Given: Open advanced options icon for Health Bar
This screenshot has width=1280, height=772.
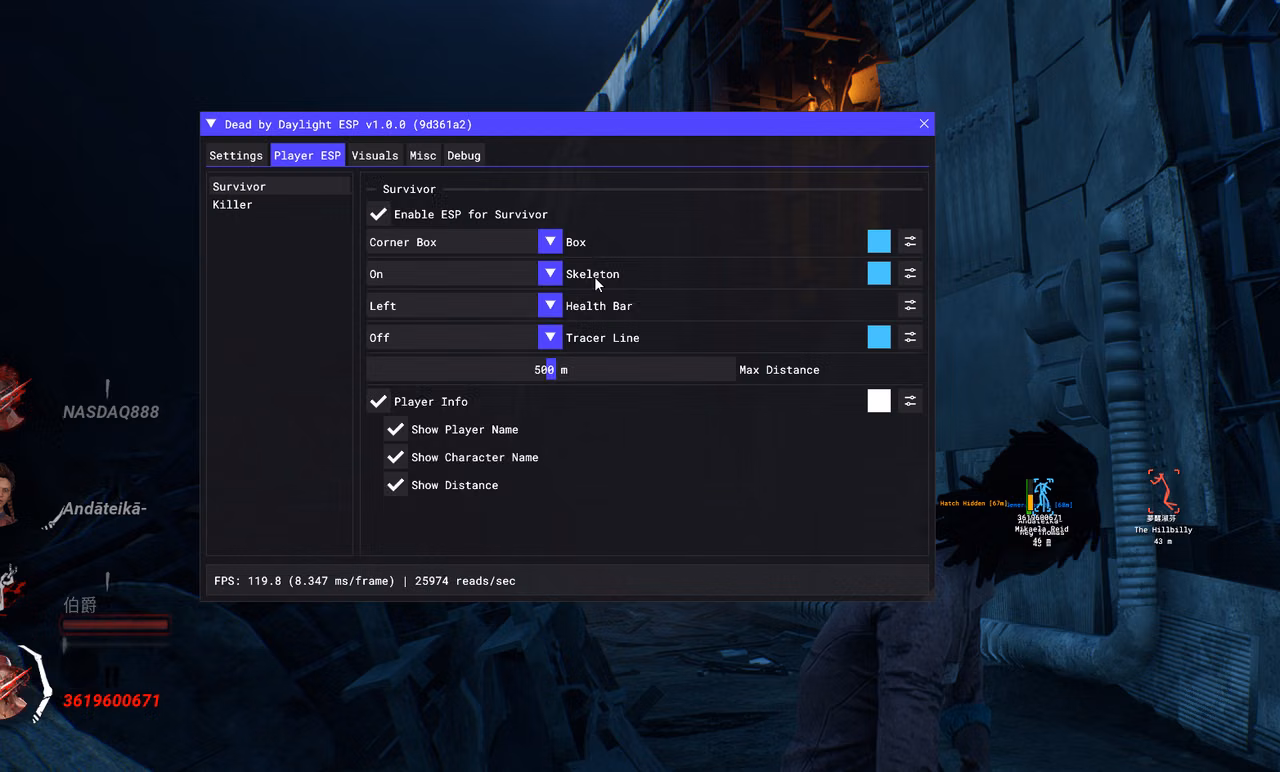Looking at the screenshot, I should point(910,306).
